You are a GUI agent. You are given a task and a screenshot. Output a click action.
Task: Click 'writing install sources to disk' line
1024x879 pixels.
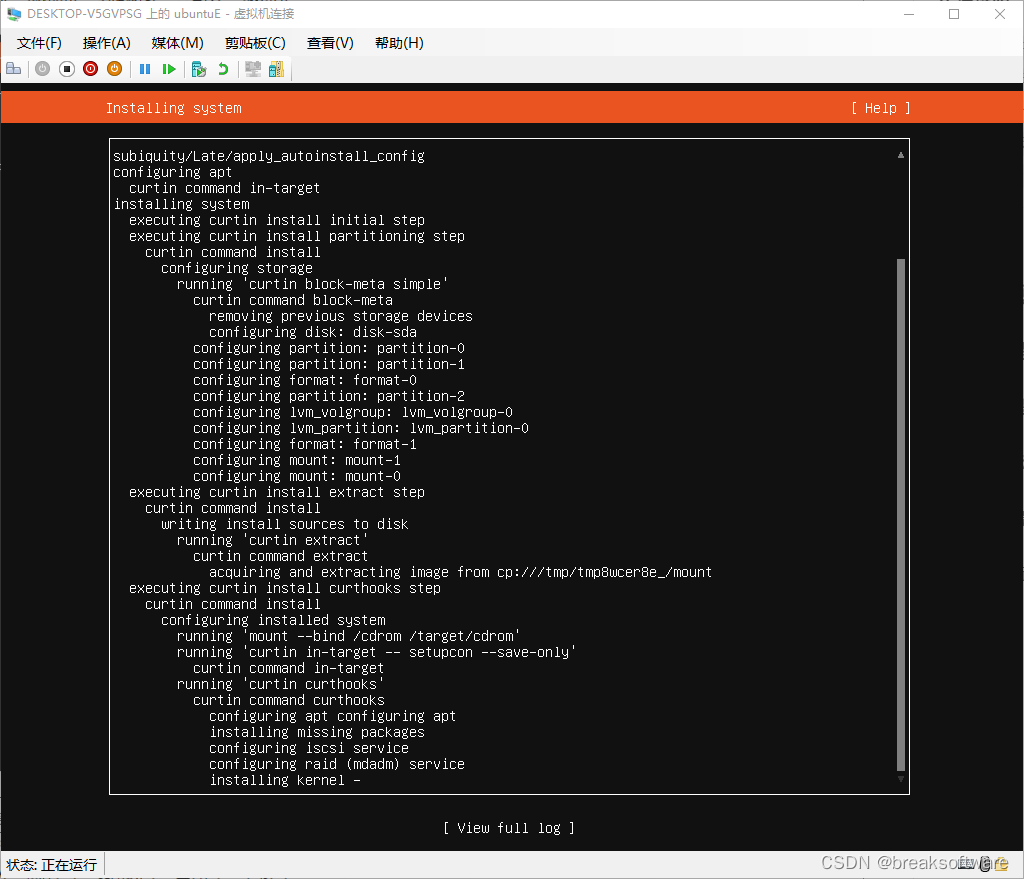[x=285, y=524]
